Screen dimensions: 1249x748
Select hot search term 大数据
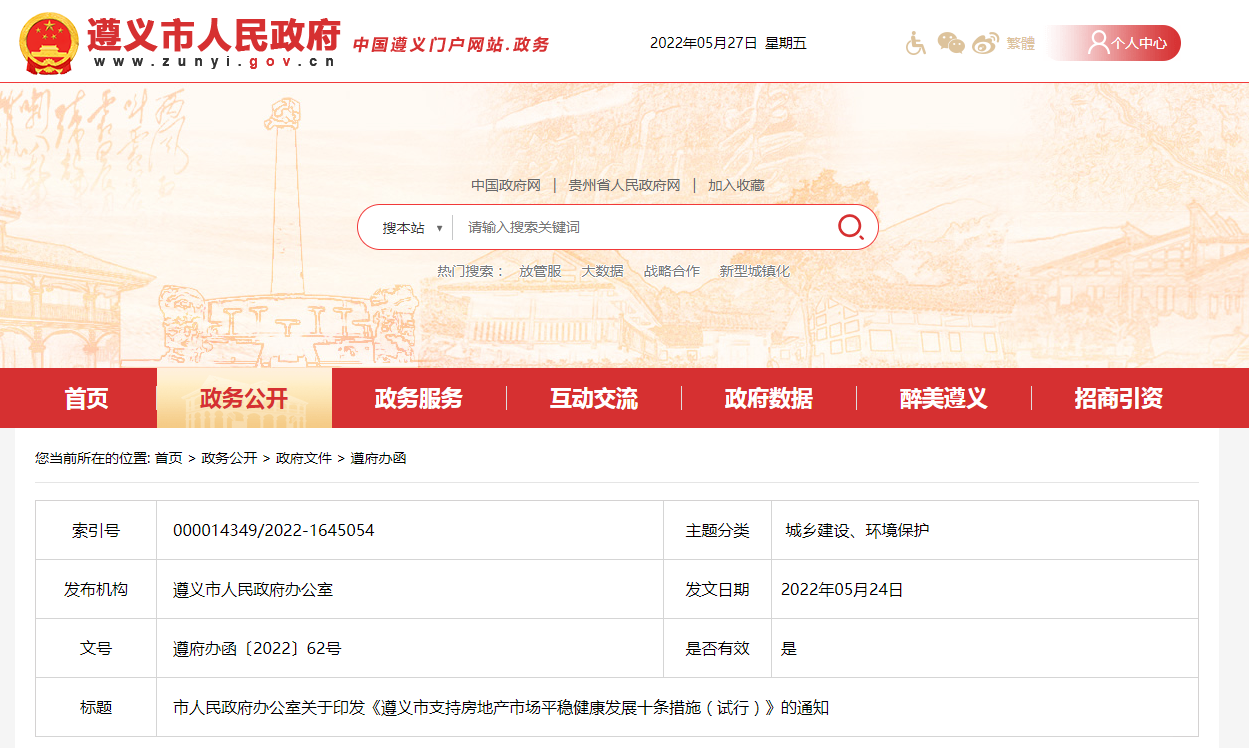tap(602, 271)
